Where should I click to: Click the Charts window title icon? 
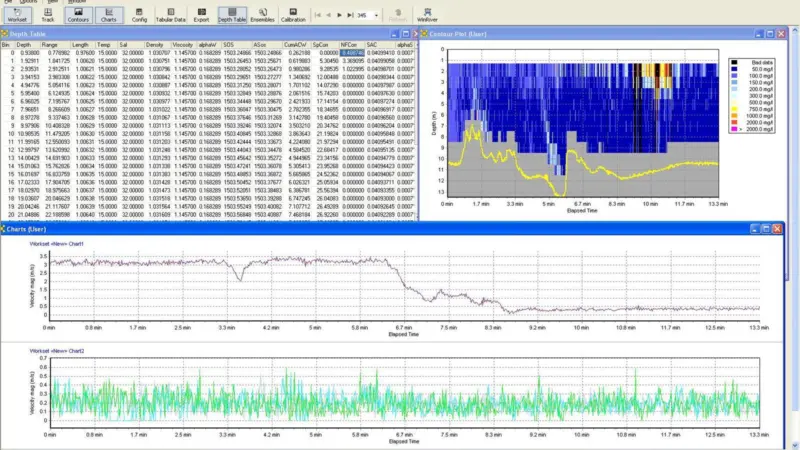pyautogui.click(x=3, y=229)
